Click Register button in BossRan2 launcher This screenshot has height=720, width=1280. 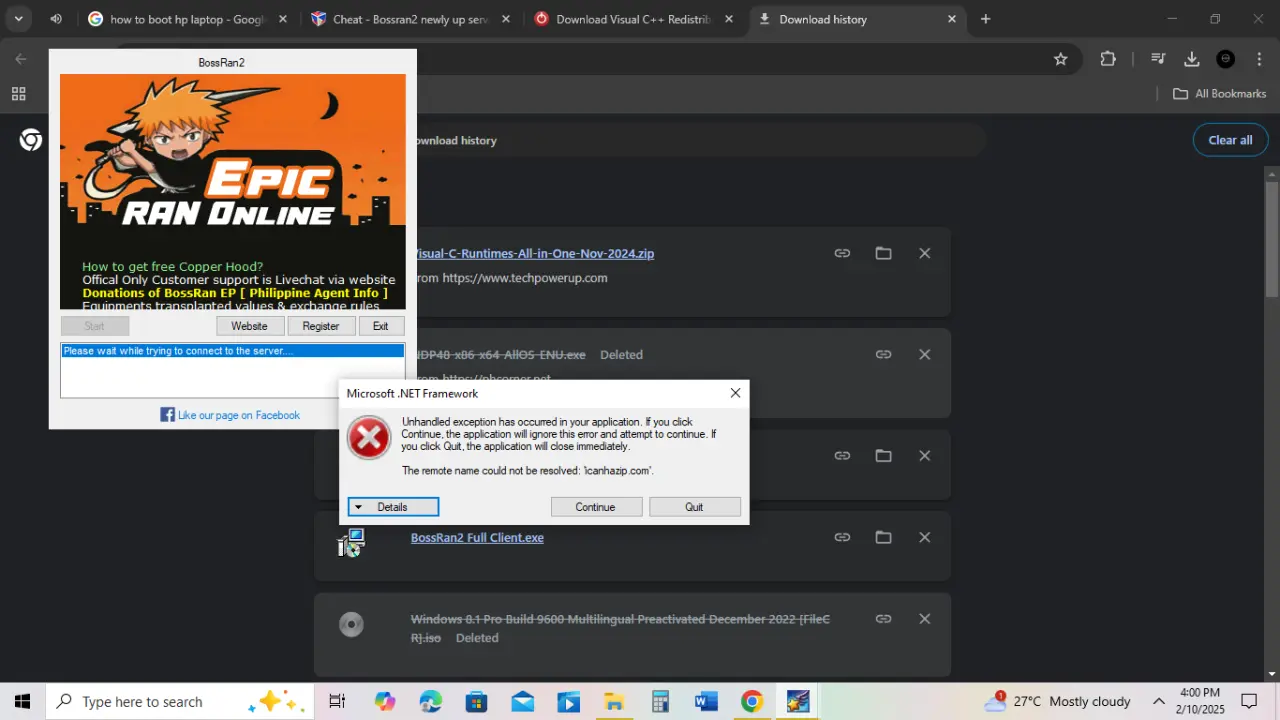pos(321,326)
